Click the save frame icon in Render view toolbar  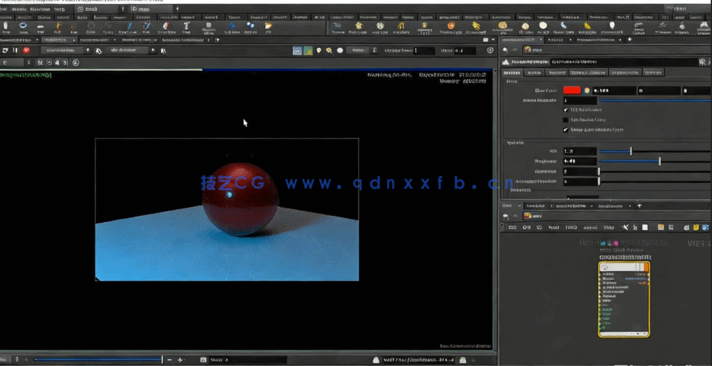(297, 50)
